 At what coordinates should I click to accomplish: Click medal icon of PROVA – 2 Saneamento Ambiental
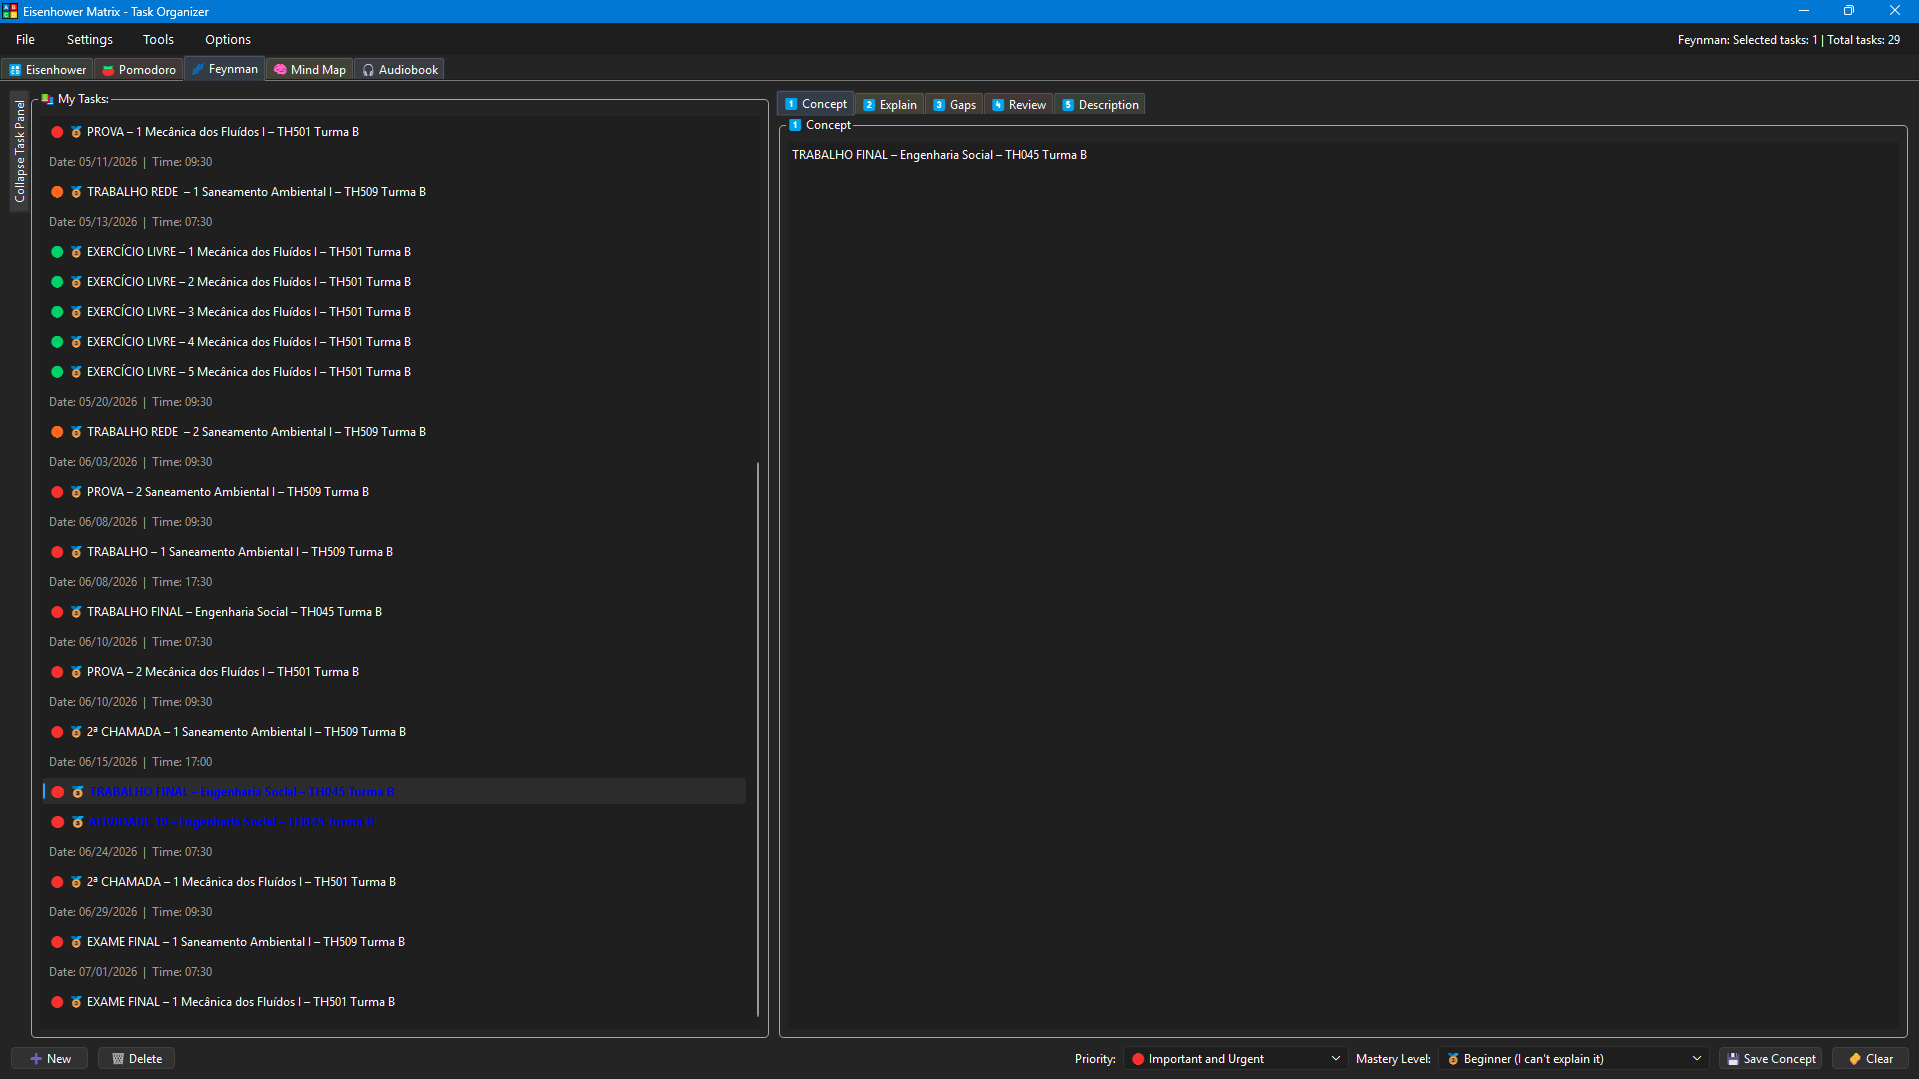coord(76,492)
